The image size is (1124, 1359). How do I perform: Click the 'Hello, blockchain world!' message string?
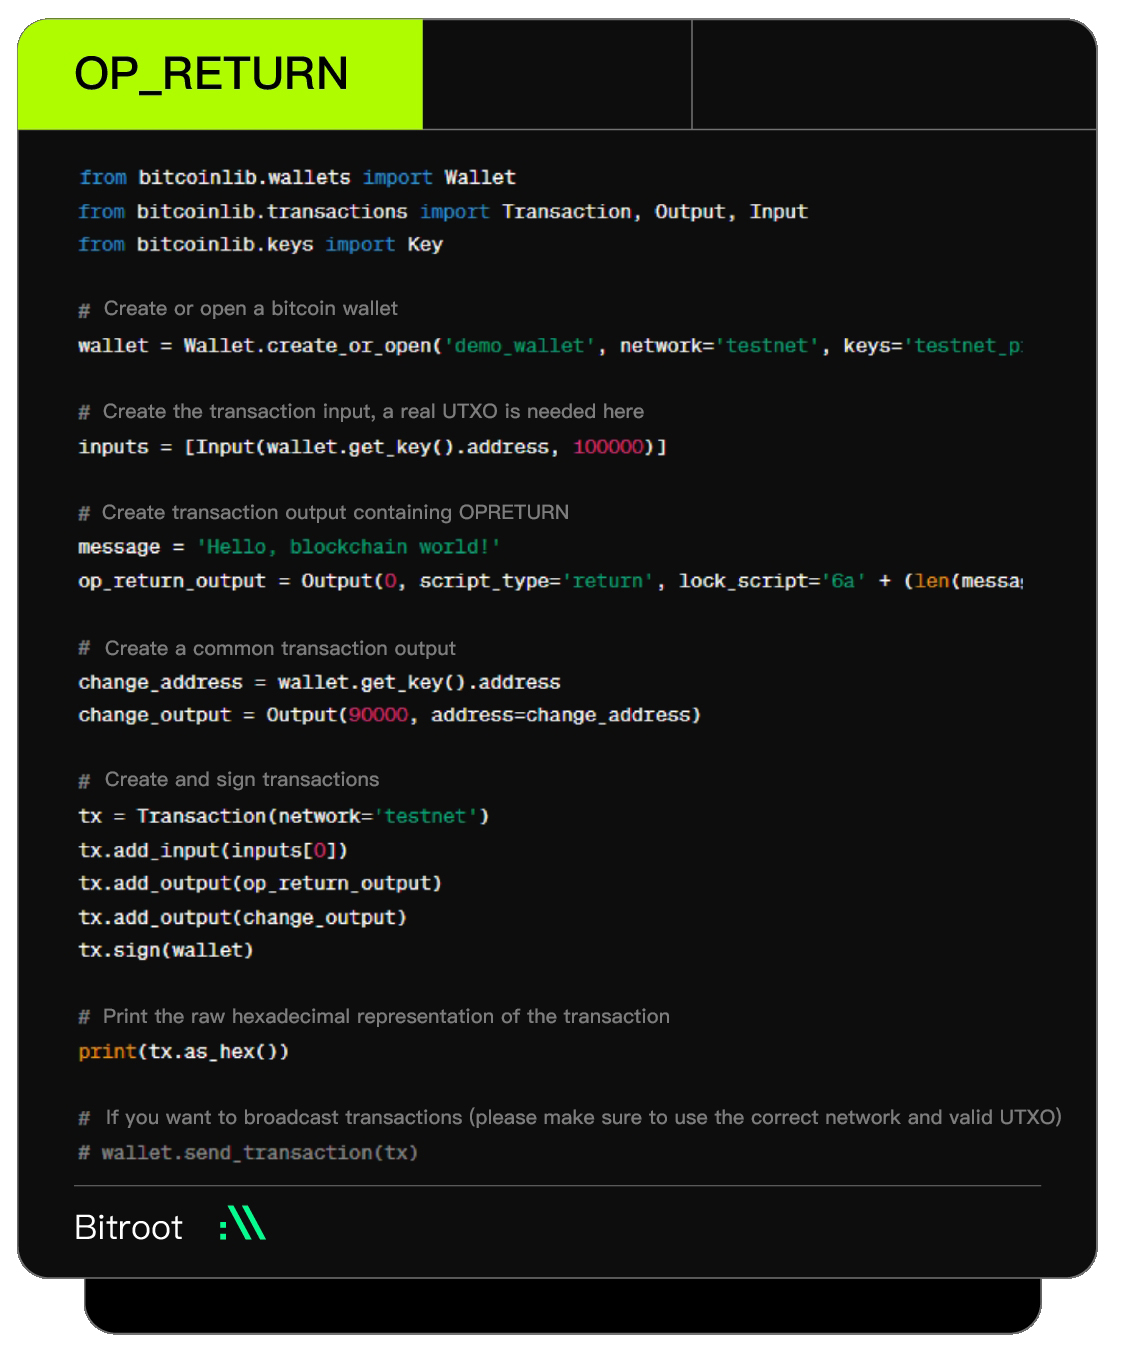click(348, 547)
